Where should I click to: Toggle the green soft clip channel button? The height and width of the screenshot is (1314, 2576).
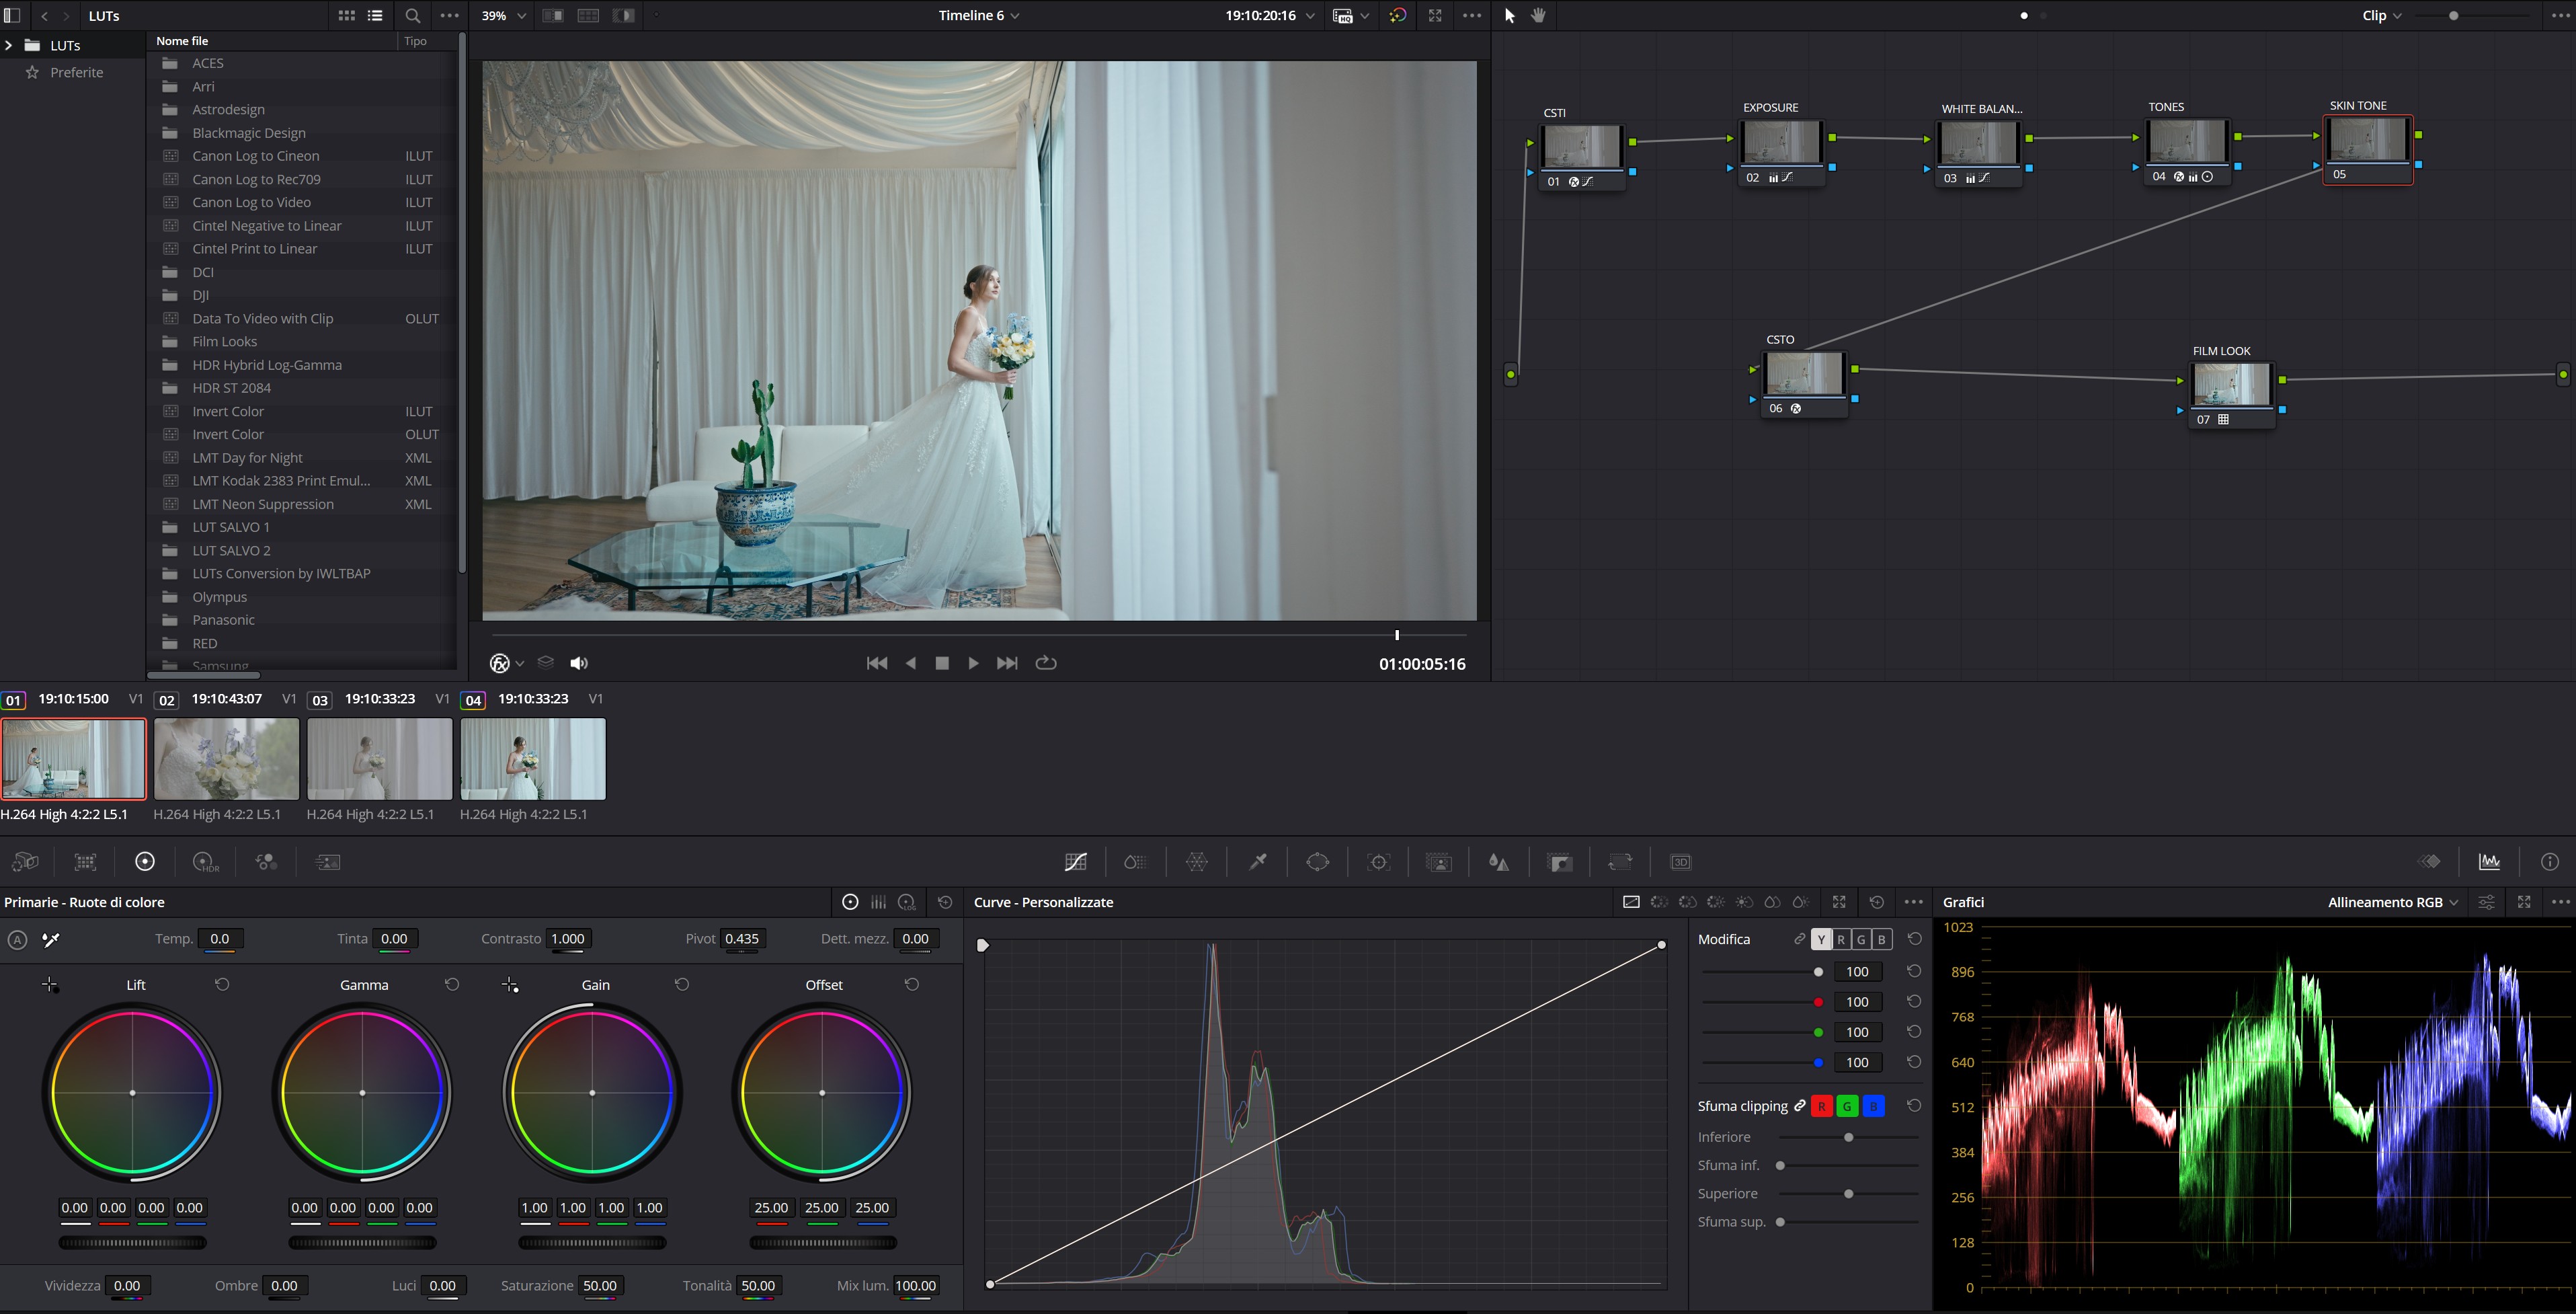click(x=1848, y=1106)
